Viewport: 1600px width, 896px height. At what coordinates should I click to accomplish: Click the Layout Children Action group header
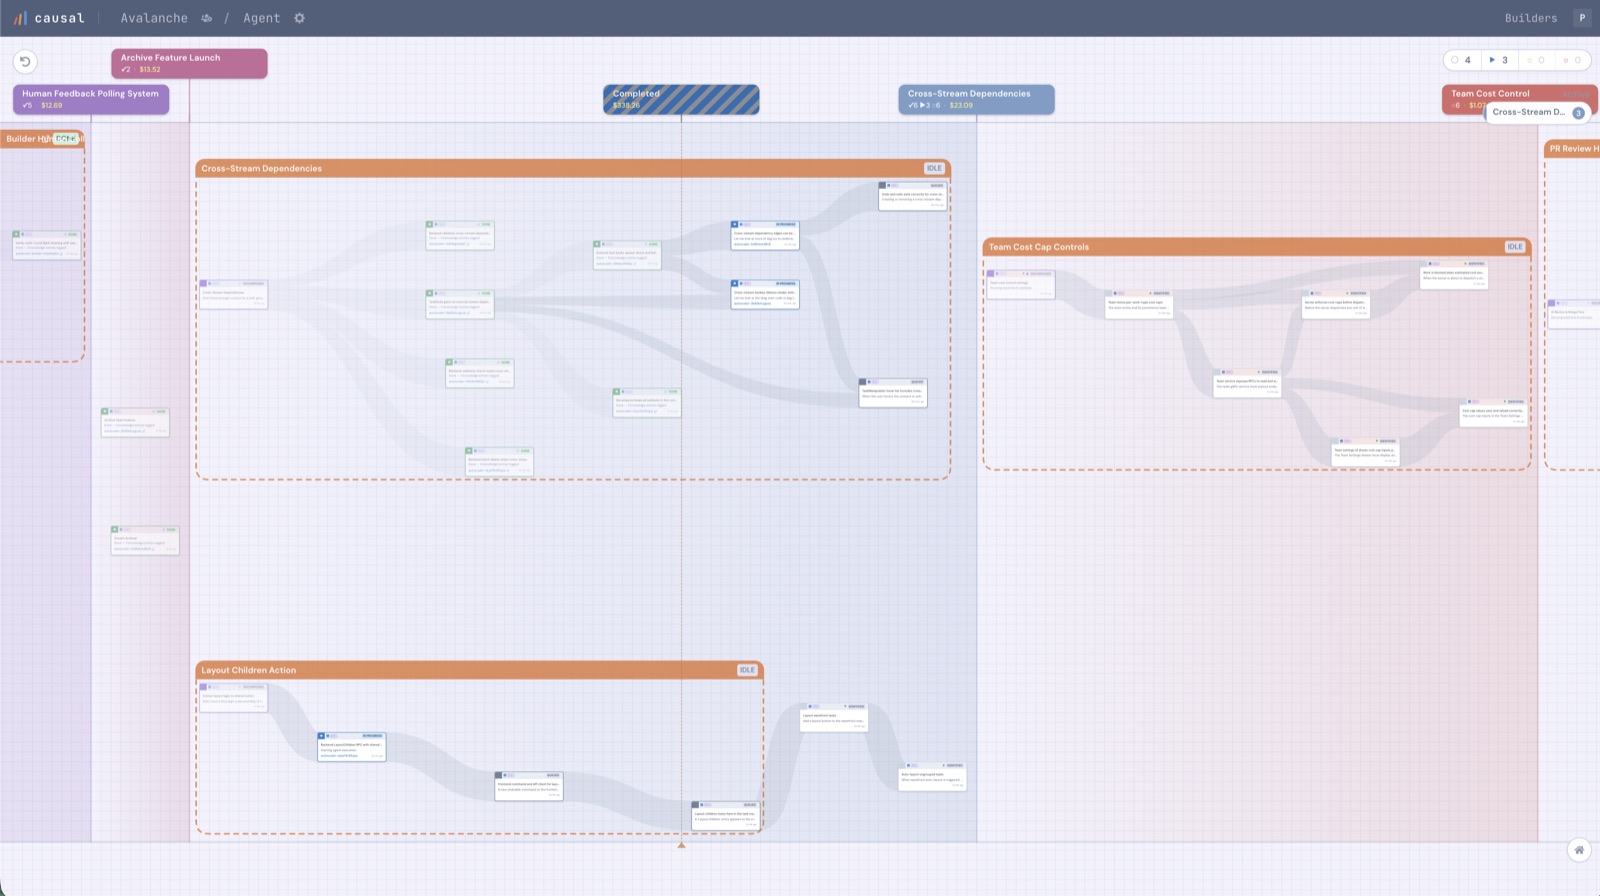pyautogui.click(x=479, y=670)
